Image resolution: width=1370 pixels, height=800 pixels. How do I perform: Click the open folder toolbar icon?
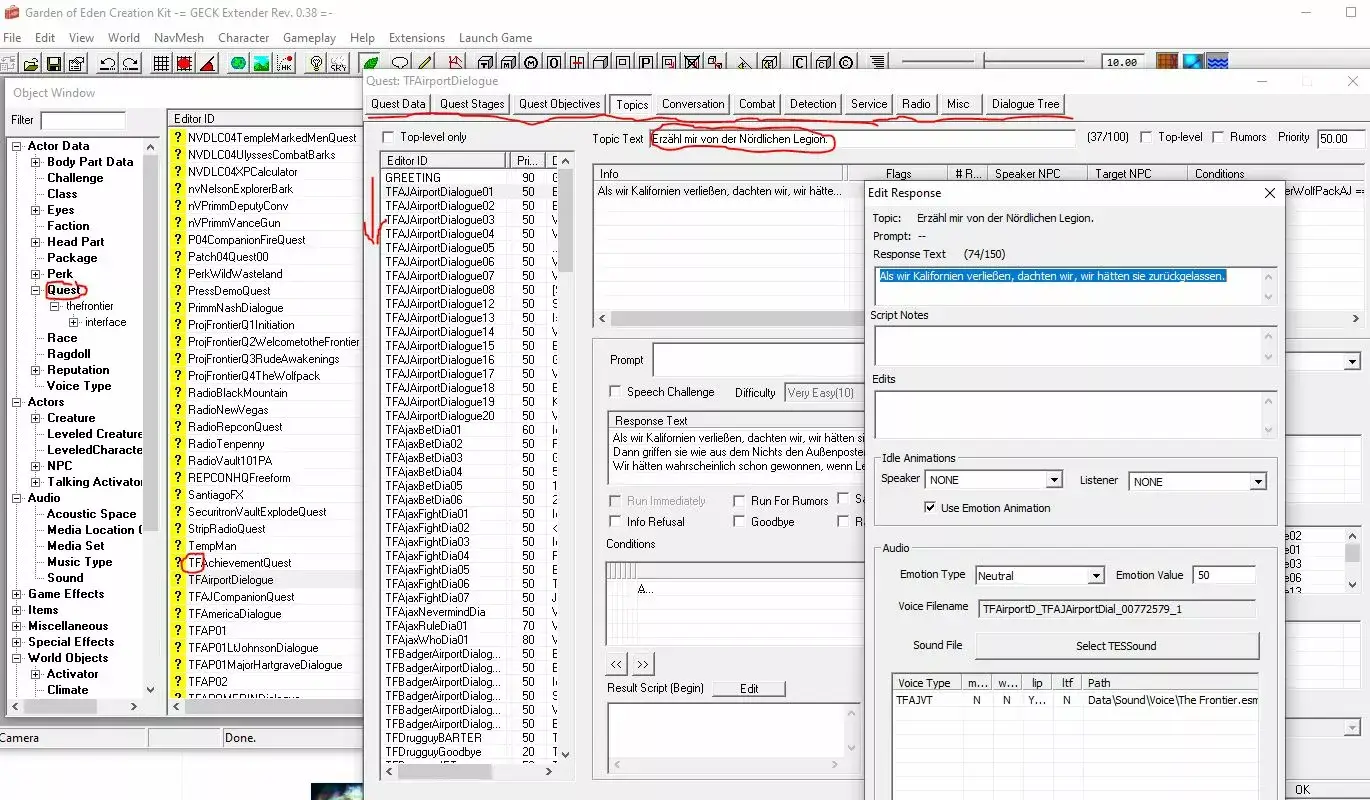click(x=31, y=63)
